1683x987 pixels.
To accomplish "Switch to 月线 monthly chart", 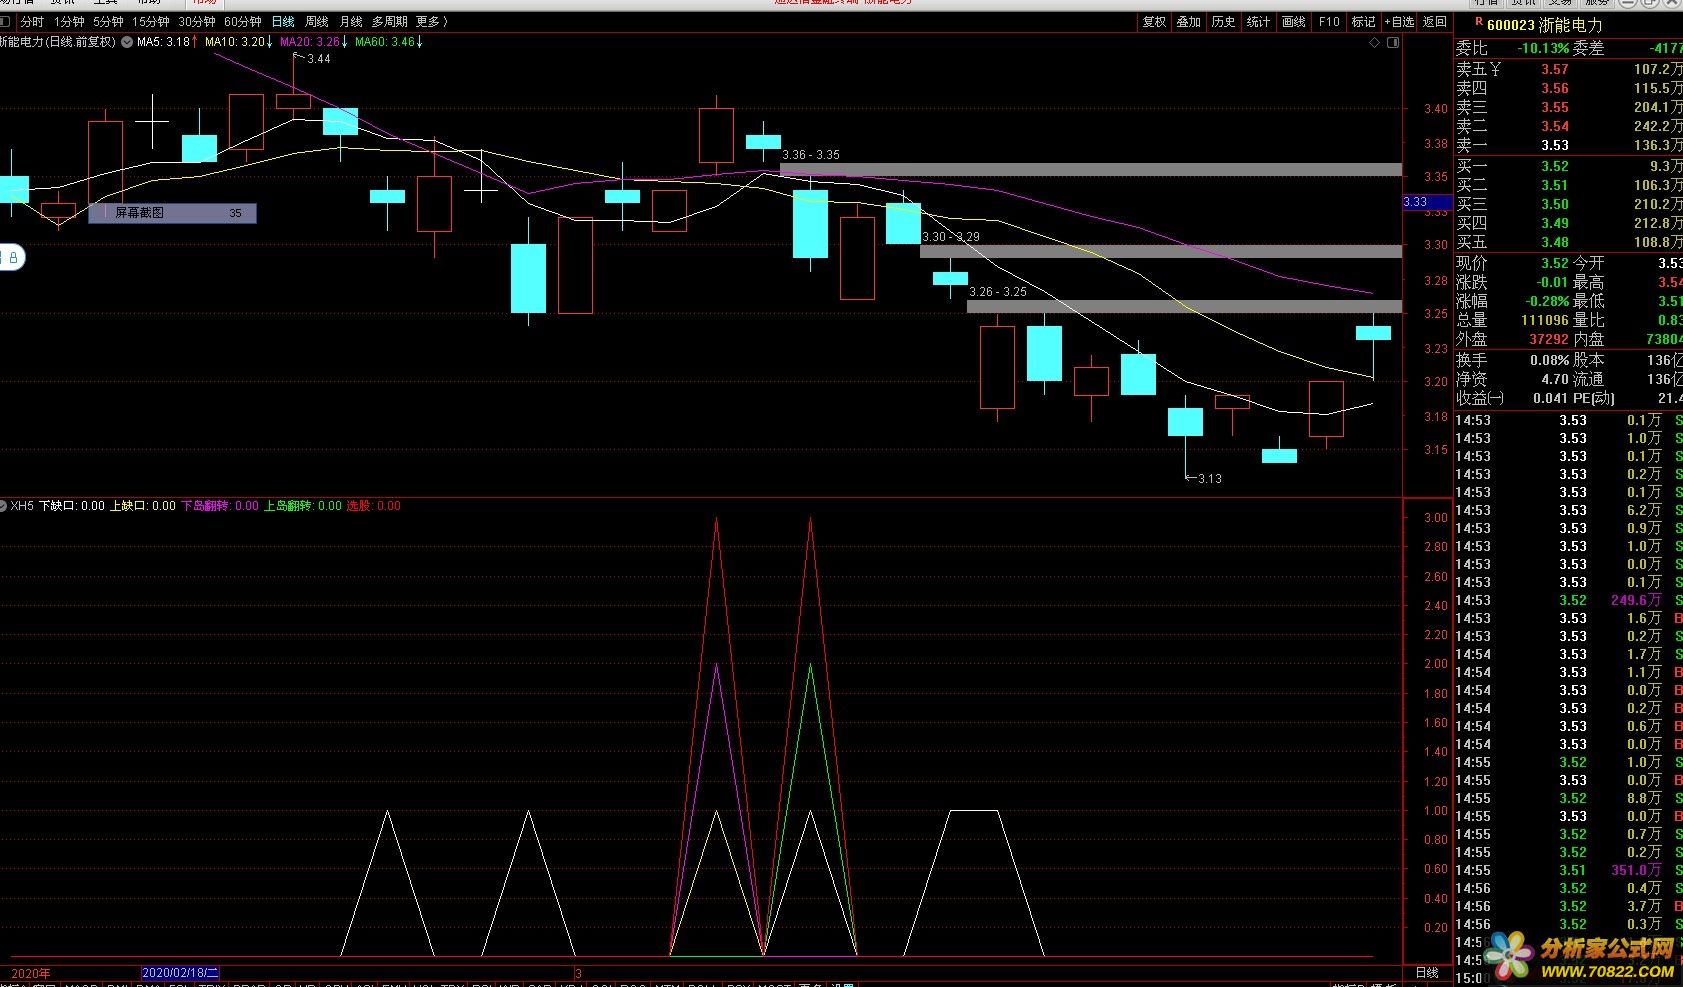I will point(351,22).
